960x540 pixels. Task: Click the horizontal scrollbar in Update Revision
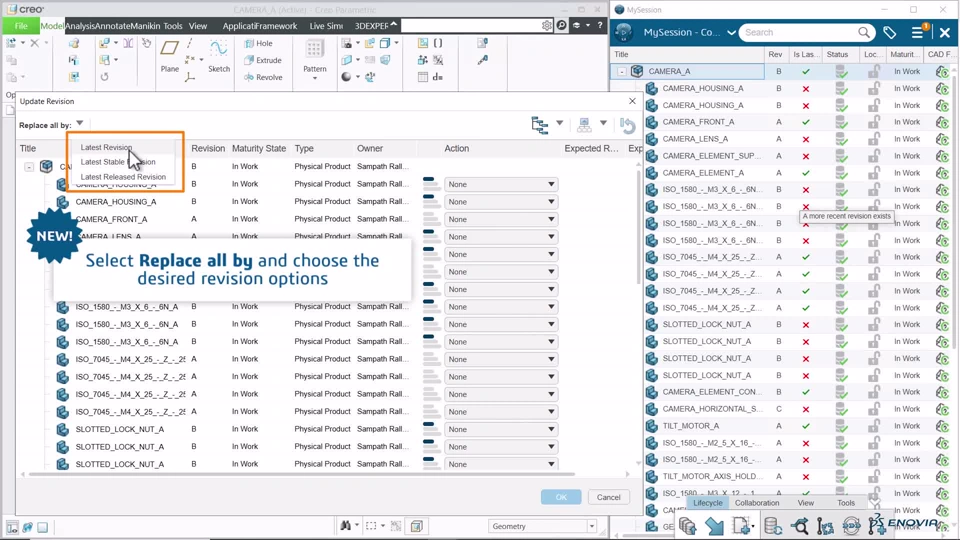coord(302,474)
